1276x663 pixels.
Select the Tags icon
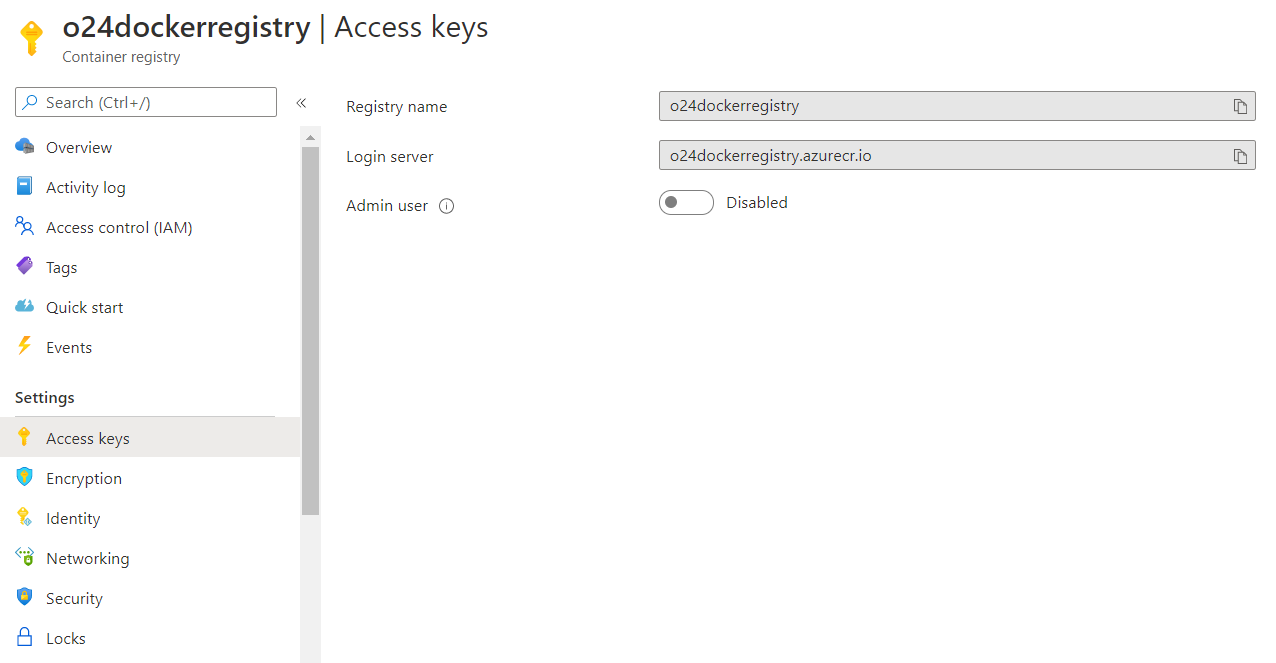click(x=24, y=267)
